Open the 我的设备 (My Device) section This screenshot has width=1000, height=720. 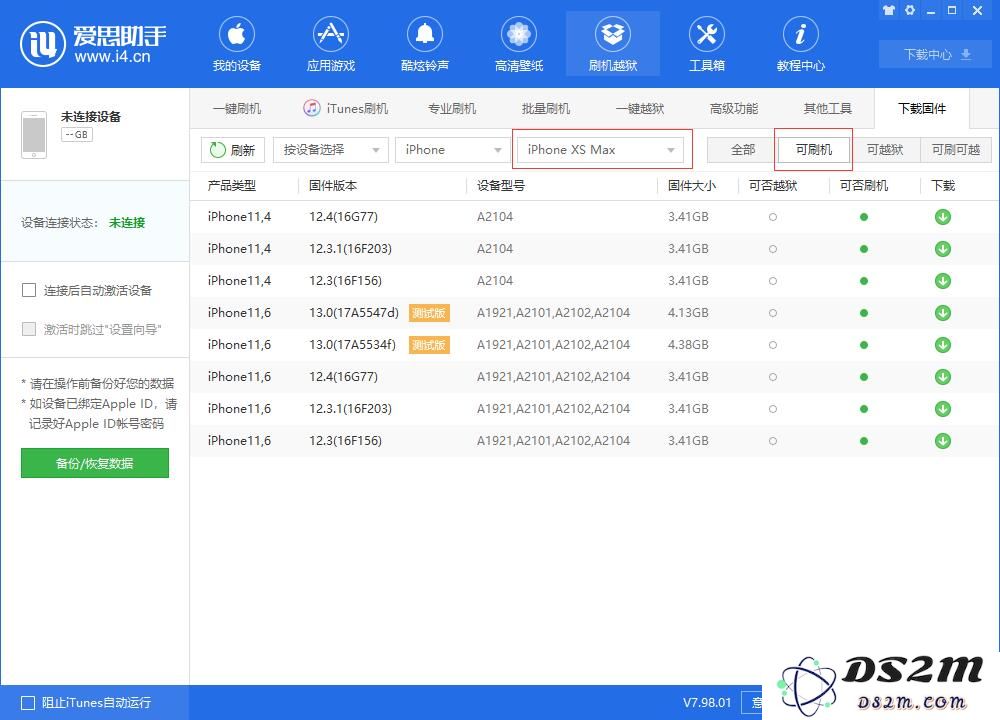[237, 44]
